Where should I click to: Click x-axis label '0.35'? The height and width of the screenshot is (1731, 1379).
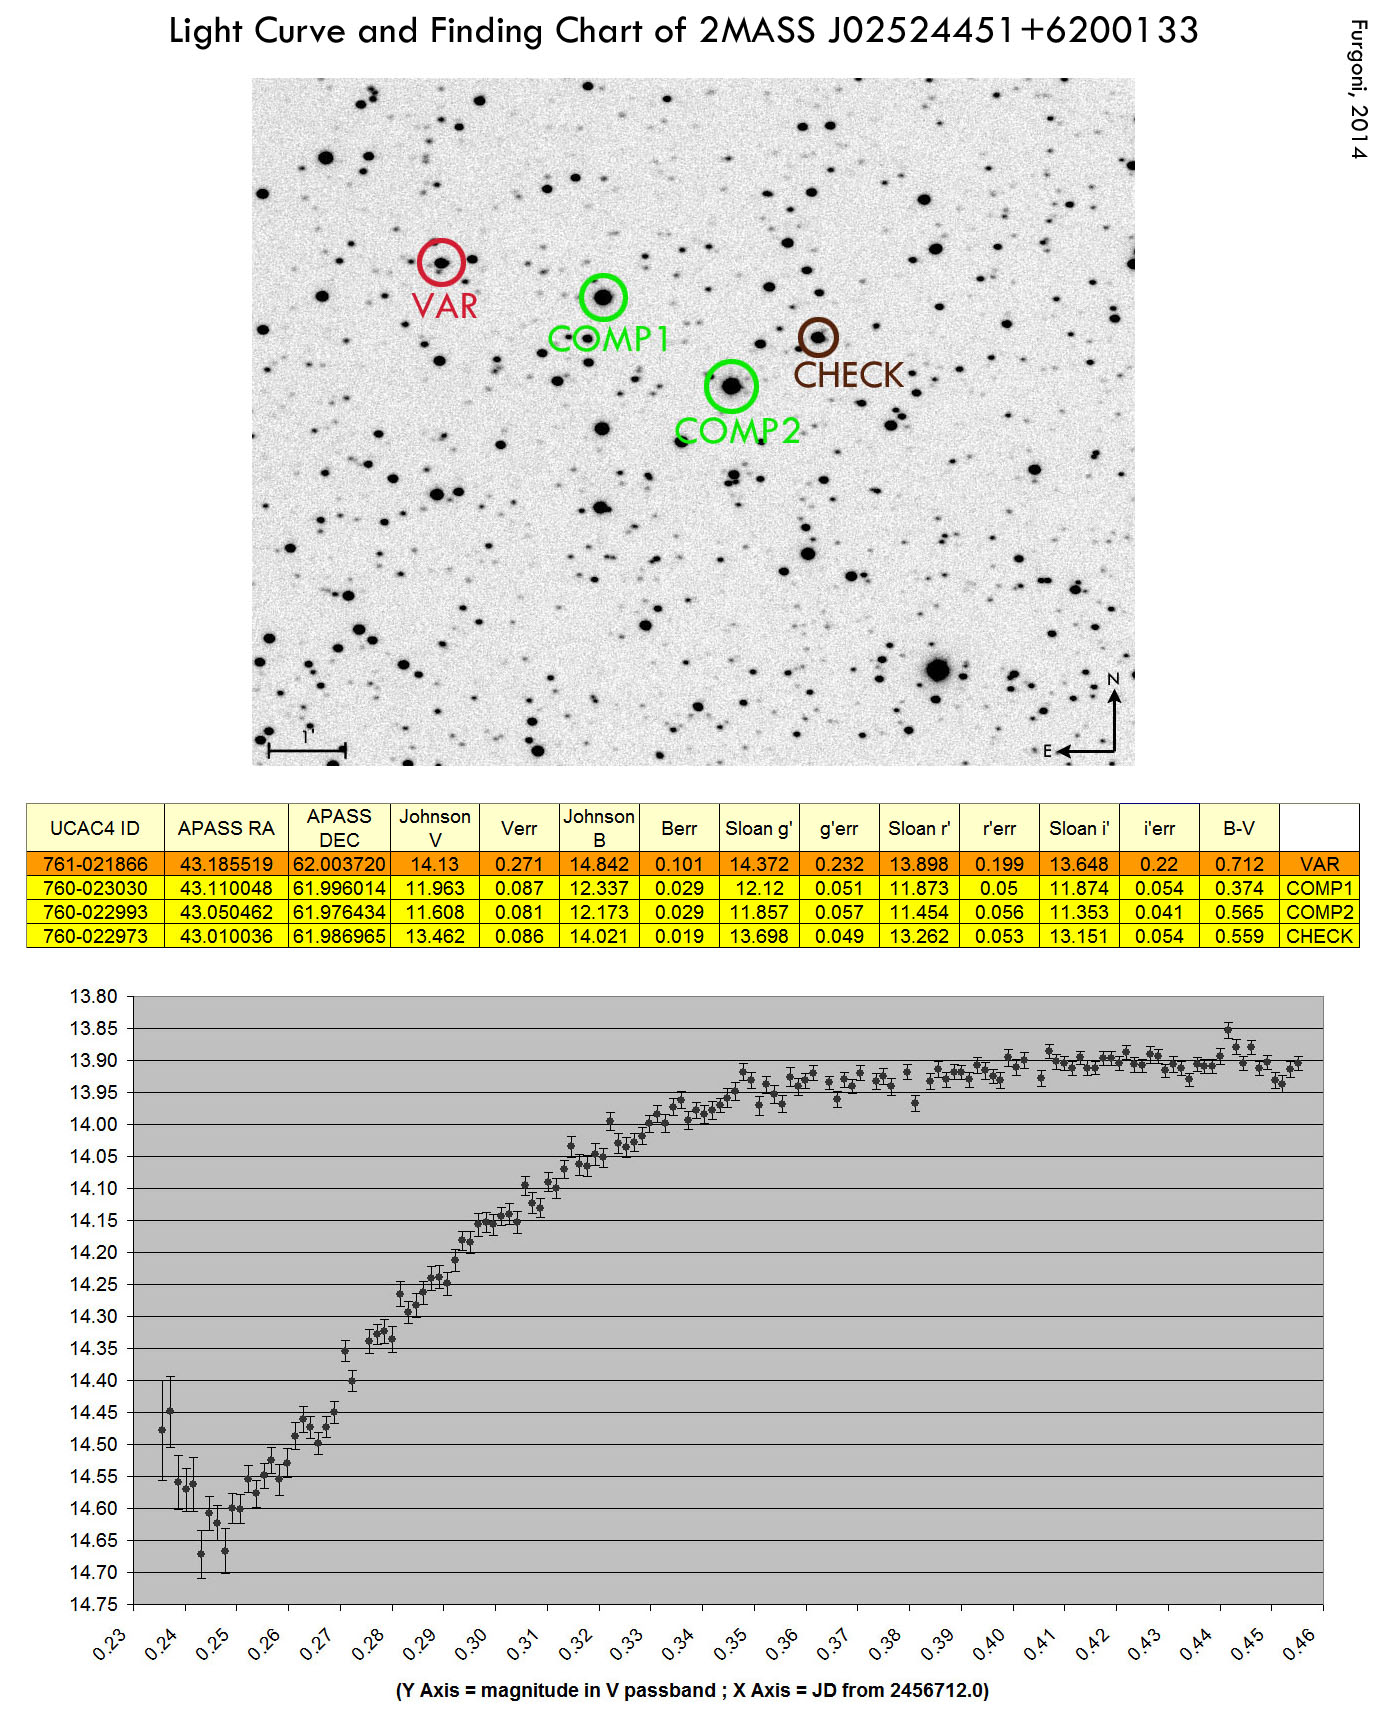731,1644
